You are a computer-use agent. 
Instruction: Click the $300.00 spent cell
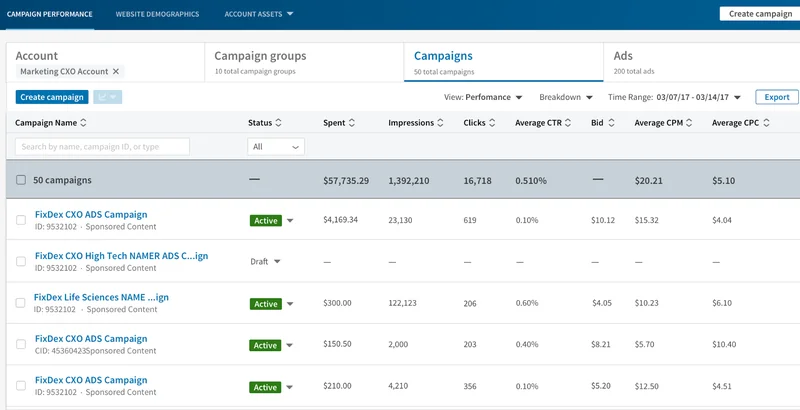(x=337, y=303)
